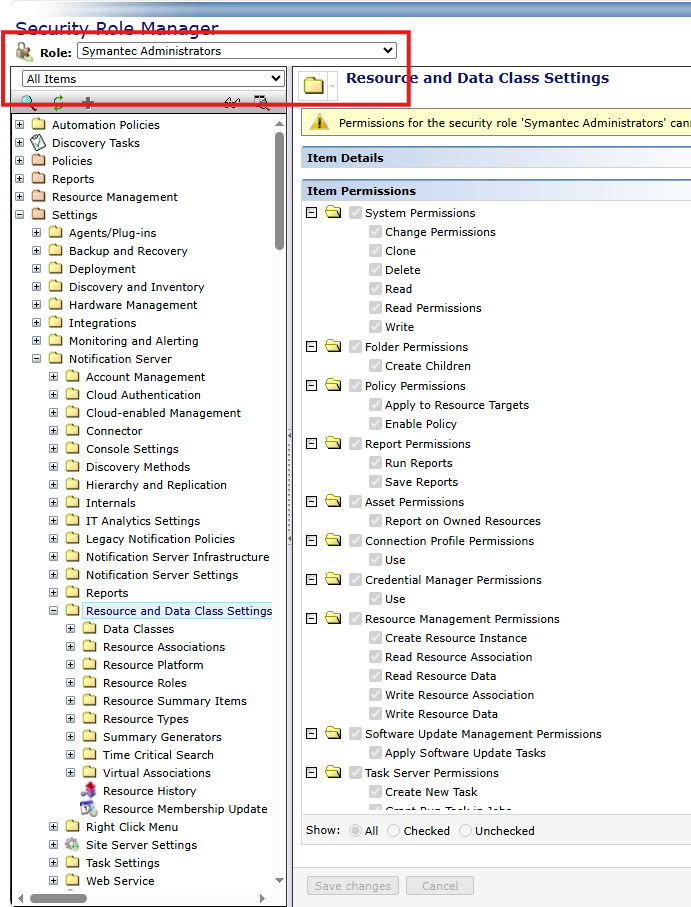
Task: Collapse the Settings tree node
Action: coord(20,215)
